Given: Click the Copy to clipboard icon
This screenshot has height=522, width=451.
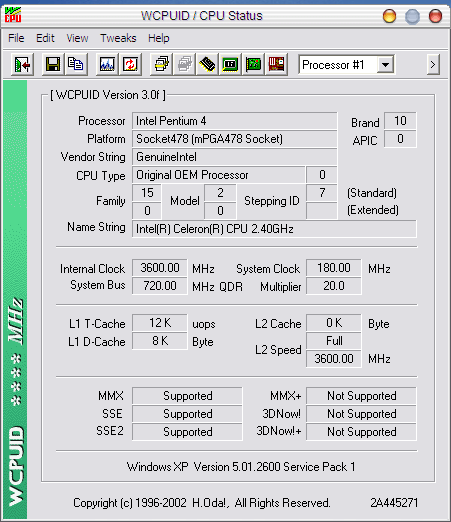Looking at the screenshot, I should [x=76, y=64].
